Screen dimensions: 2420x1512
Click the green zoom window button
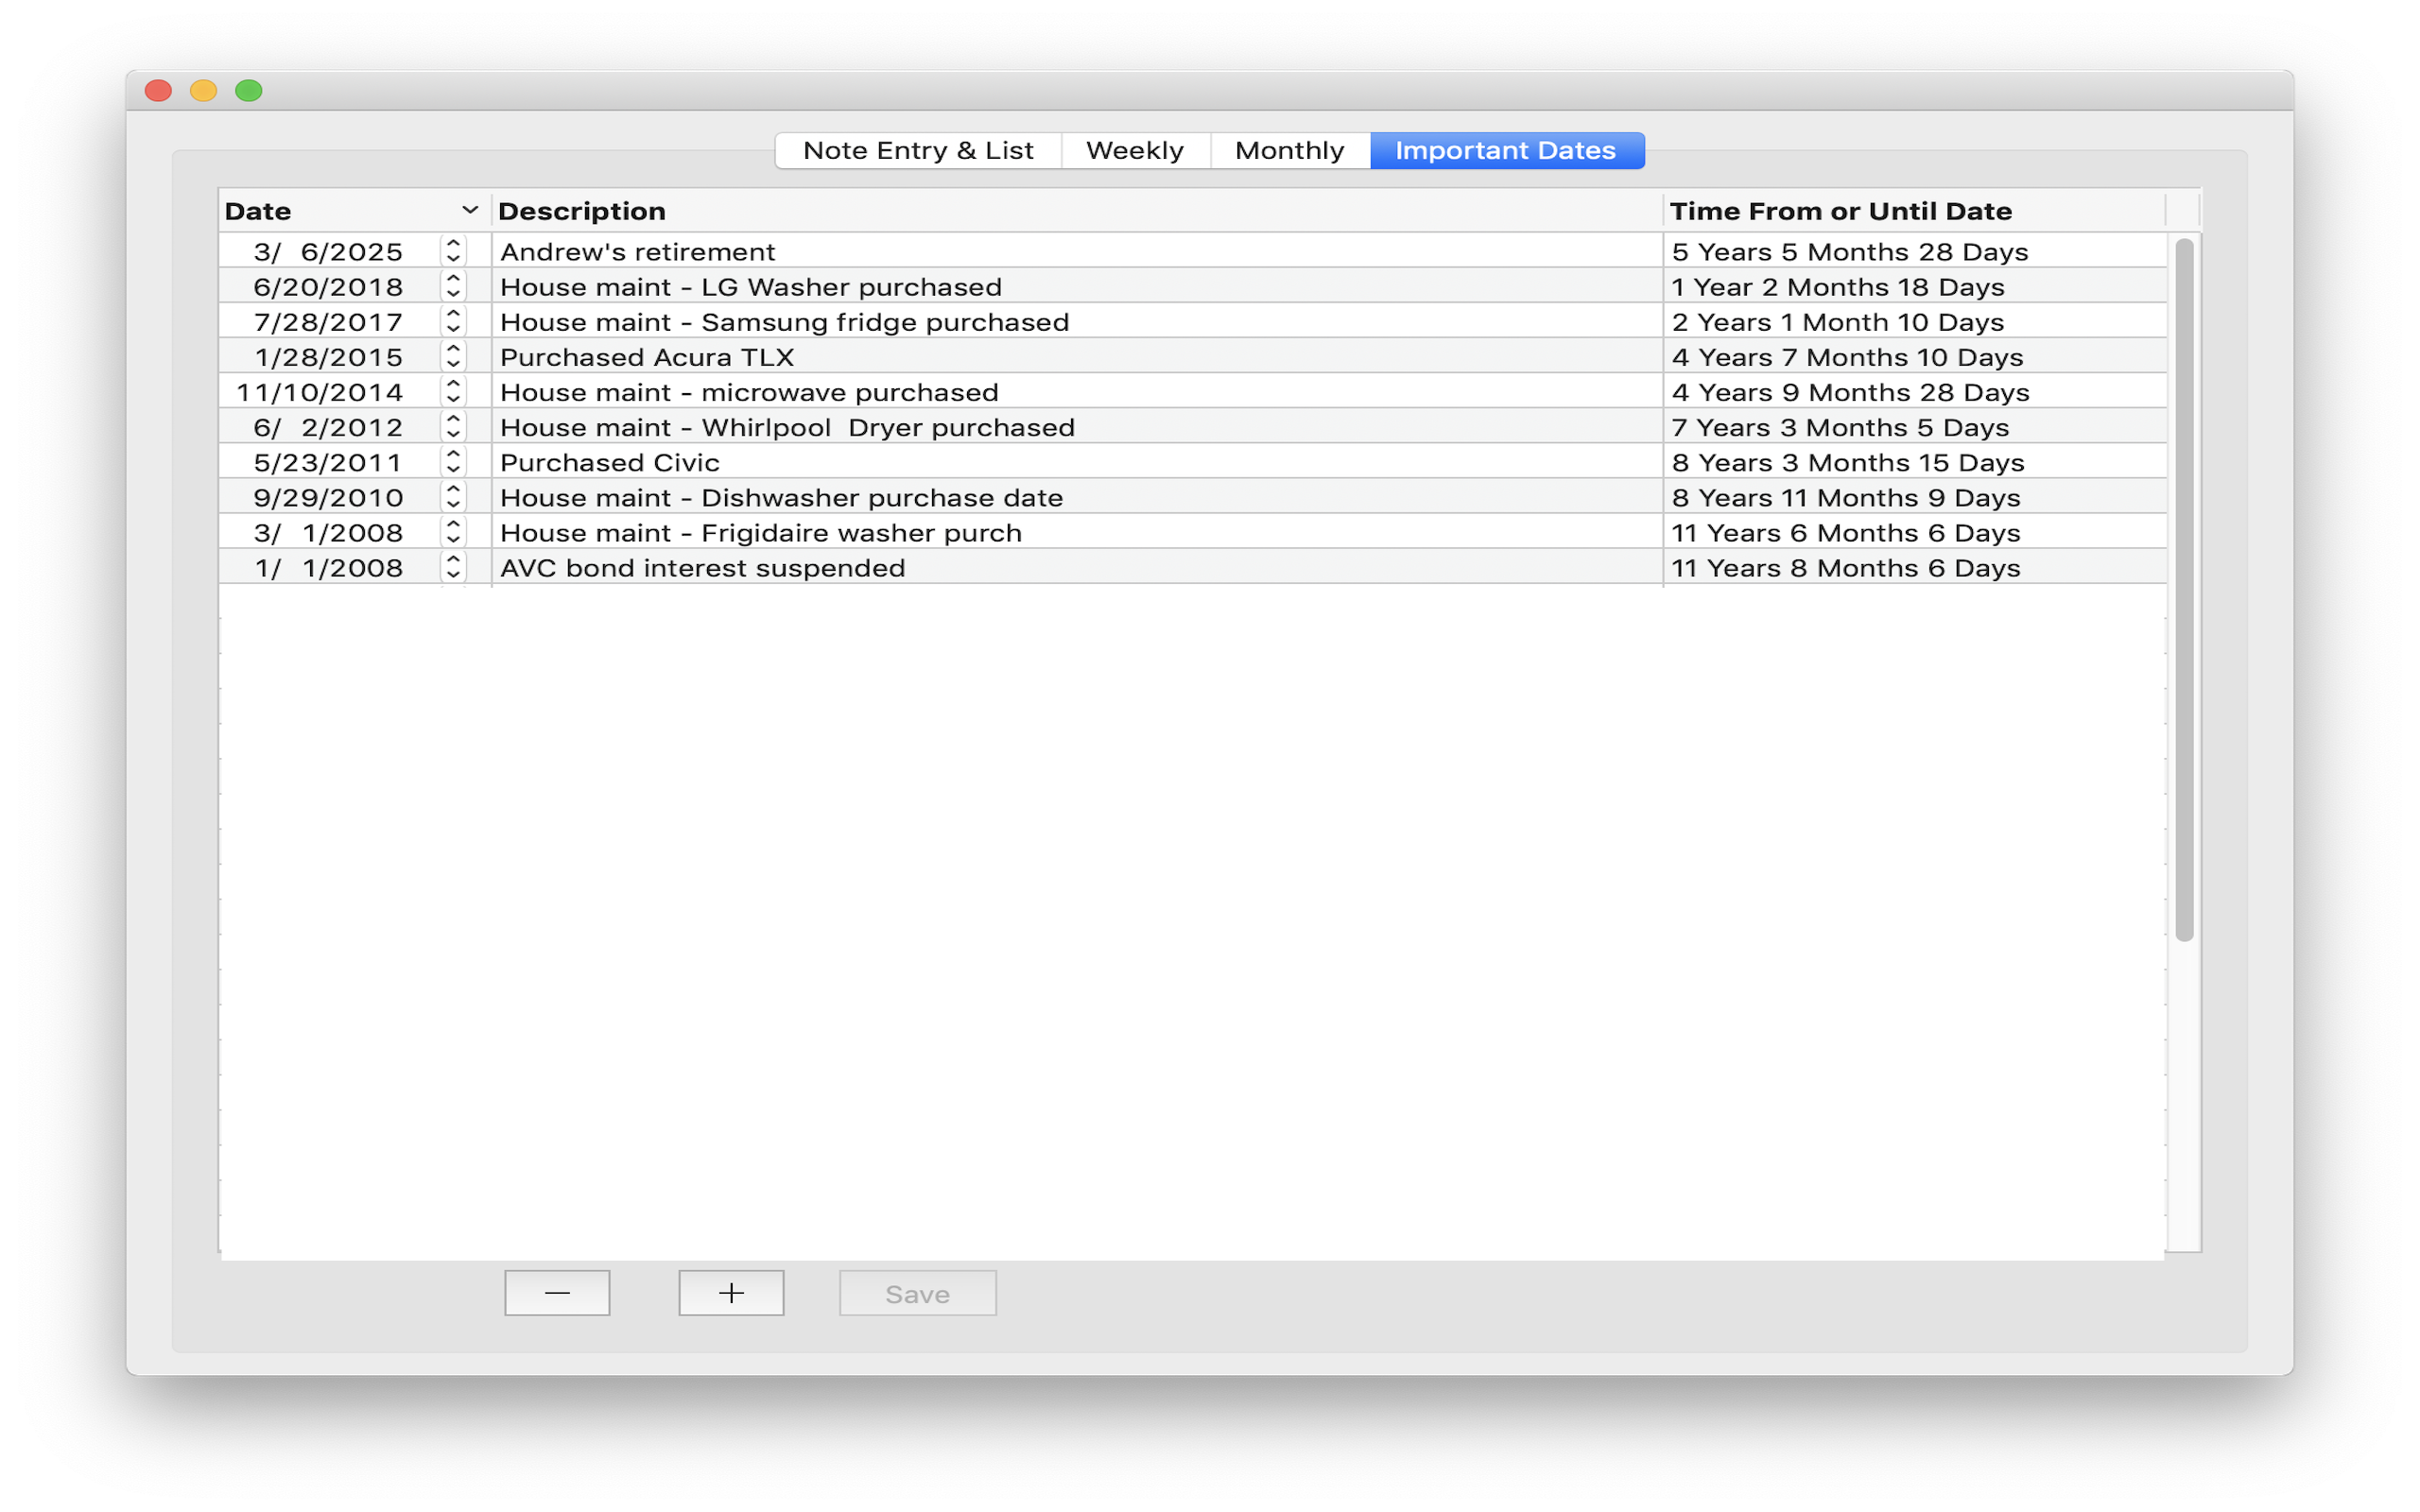tap(249, 91)
